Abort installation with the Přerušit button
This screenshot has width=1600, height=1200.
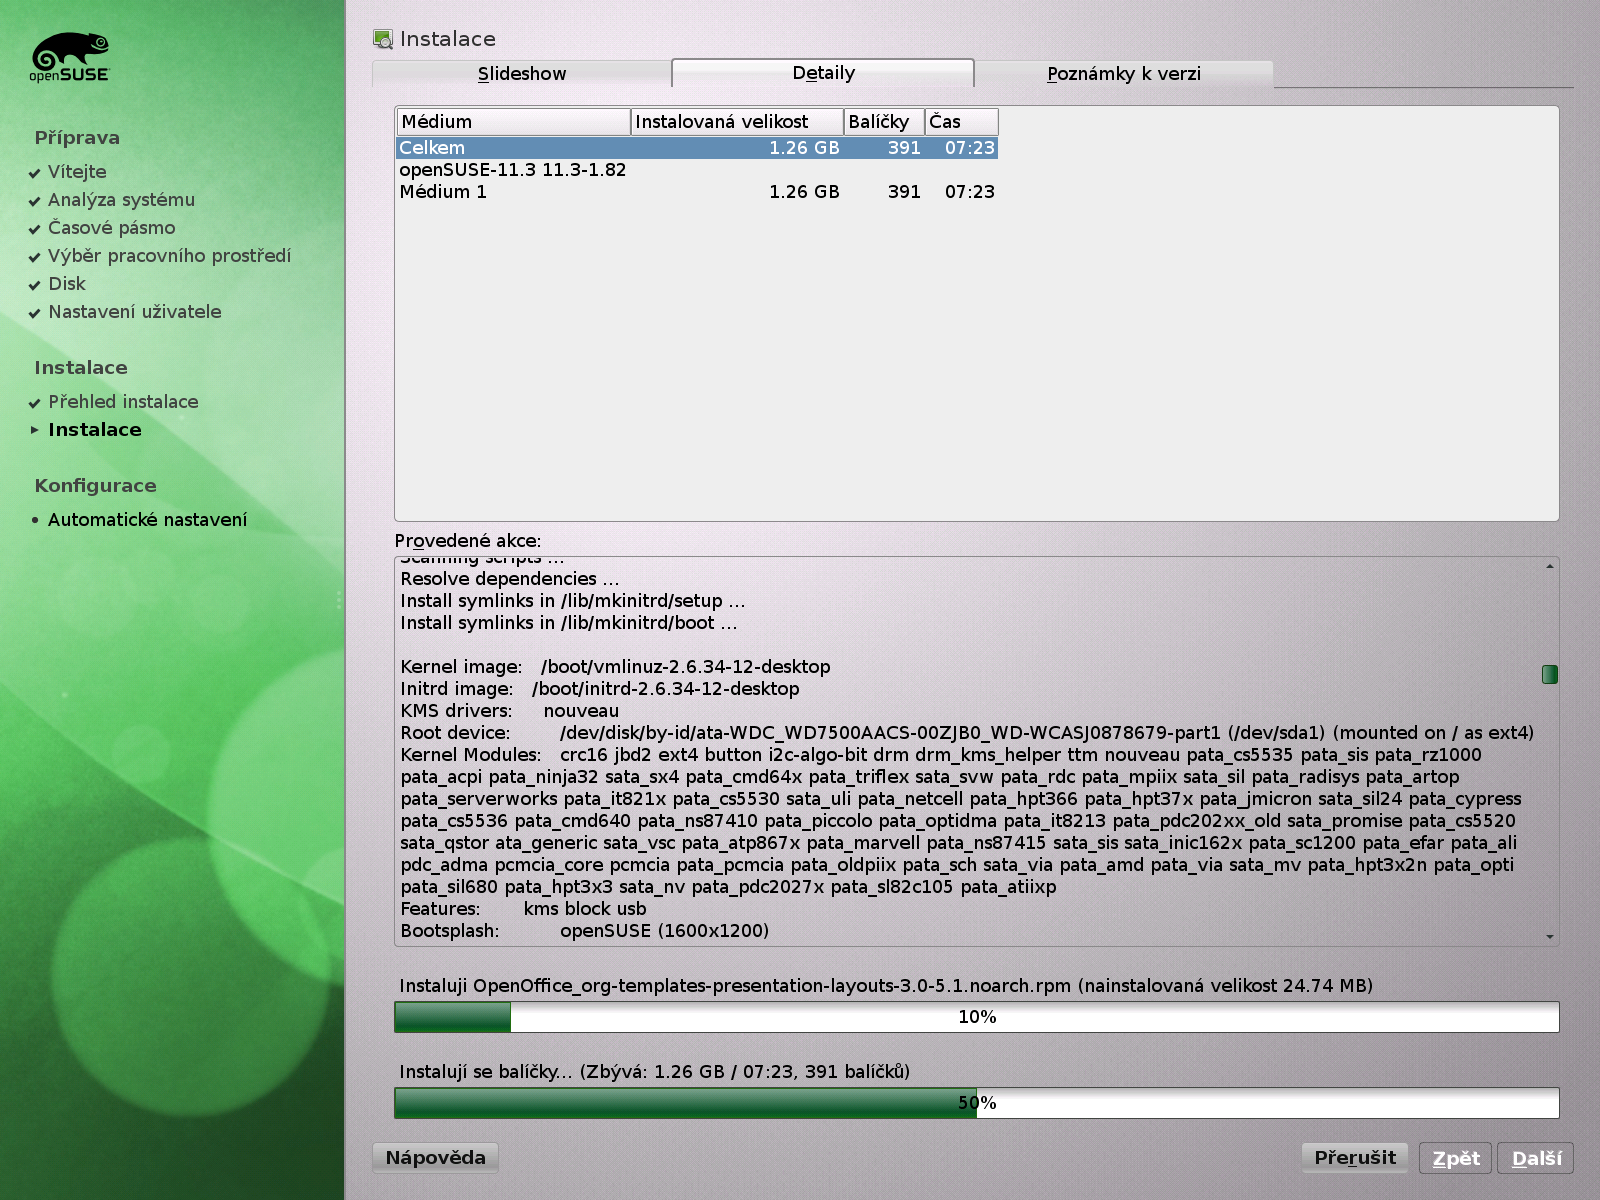click(1355, 1158)
